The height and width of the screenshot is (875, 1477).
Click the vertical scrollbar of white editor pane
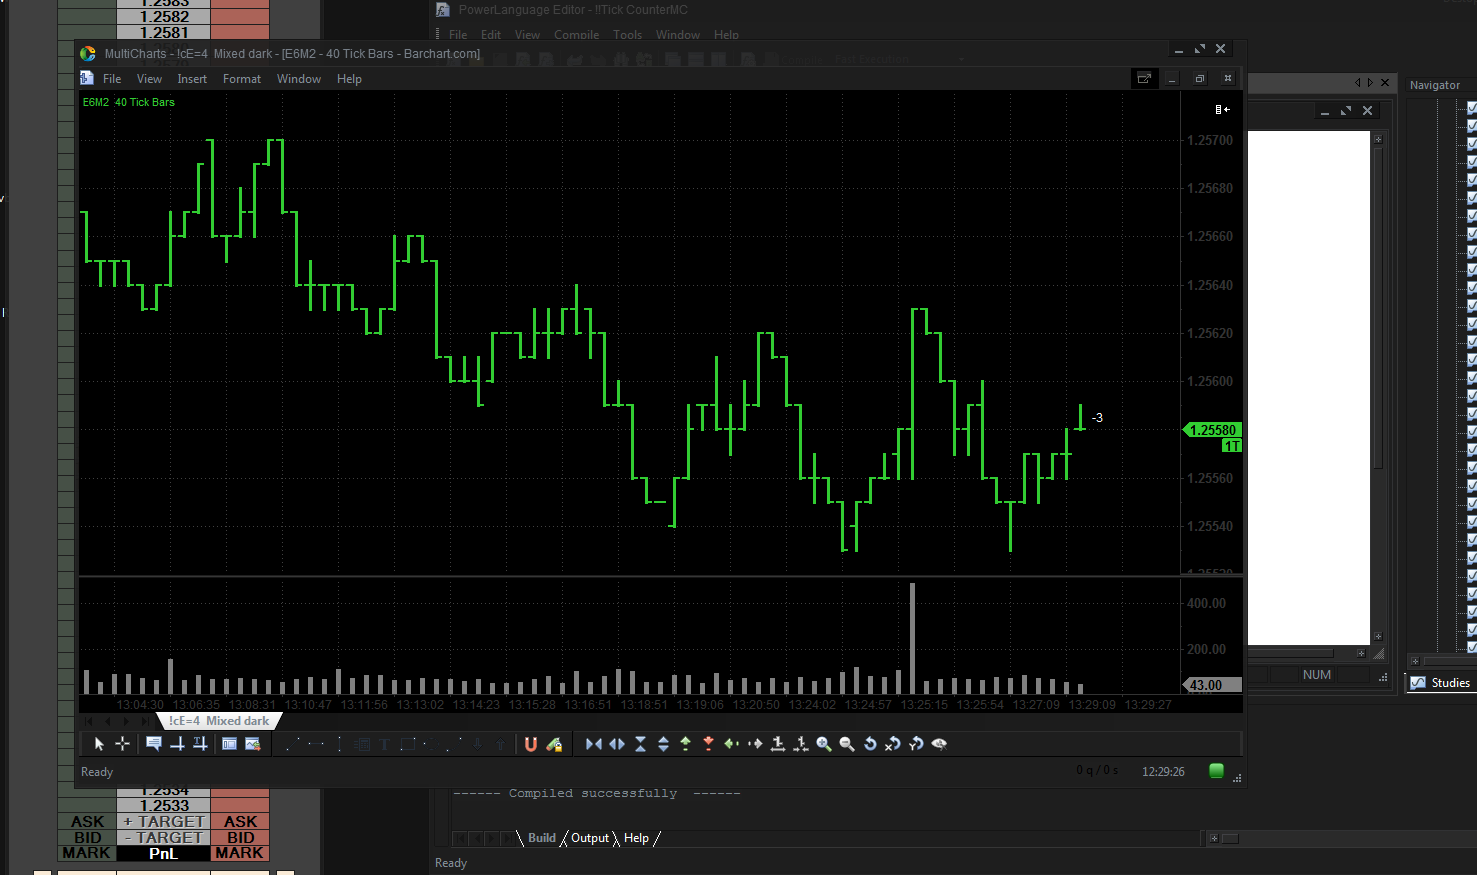click(x=1378, y=388)
